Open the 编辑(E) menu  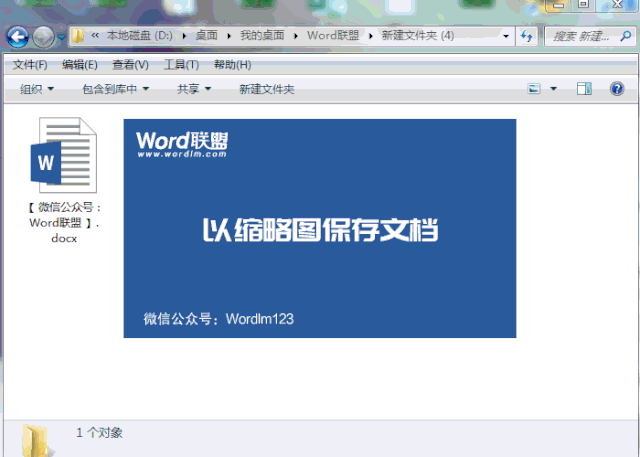click(x=80, y=64)
